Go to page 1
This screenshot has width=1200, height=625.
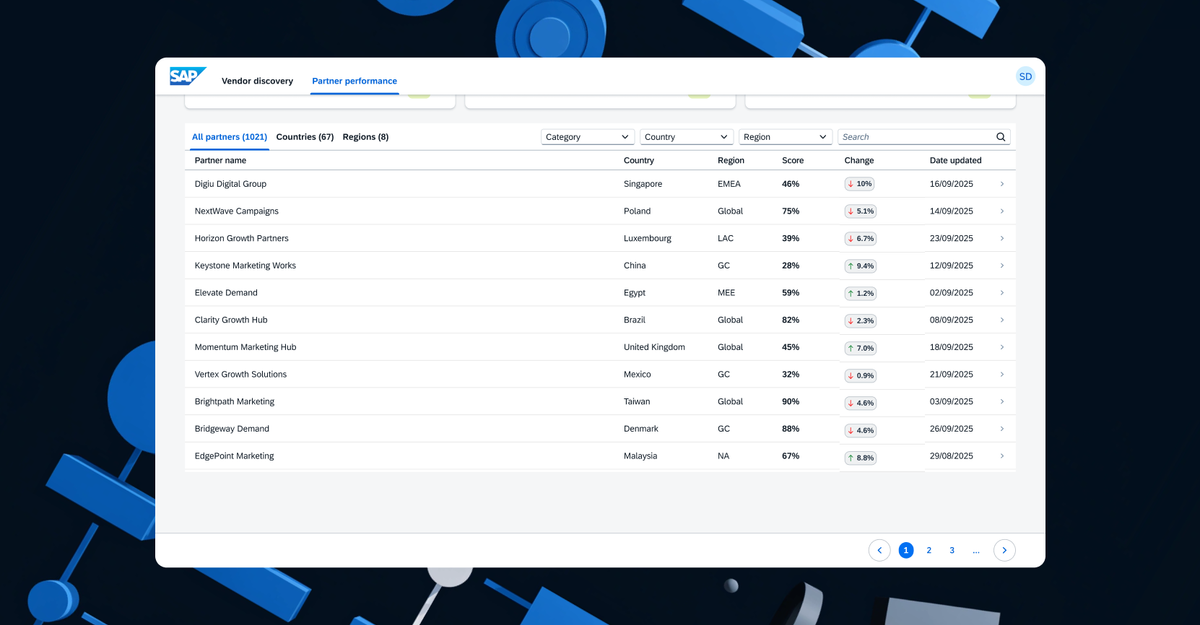click(906, 550)
